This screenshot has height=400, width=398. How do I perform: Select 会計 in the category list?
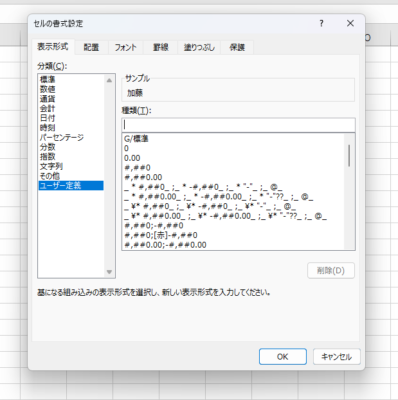71,108
